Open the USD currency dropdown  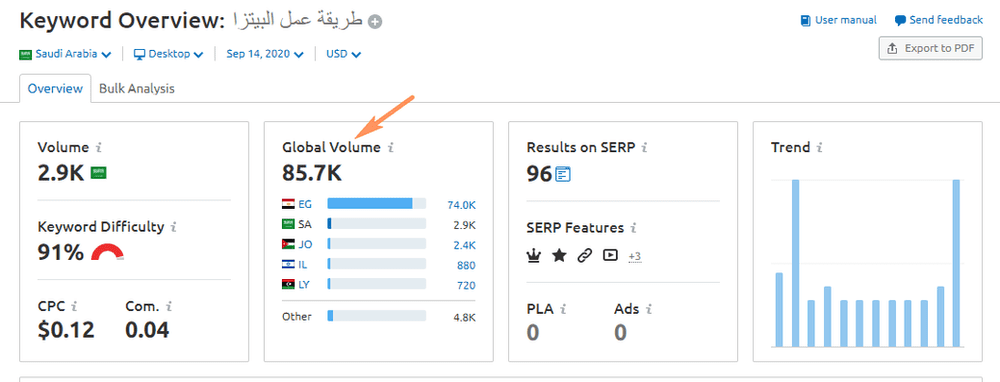click(x=344, y=54)
